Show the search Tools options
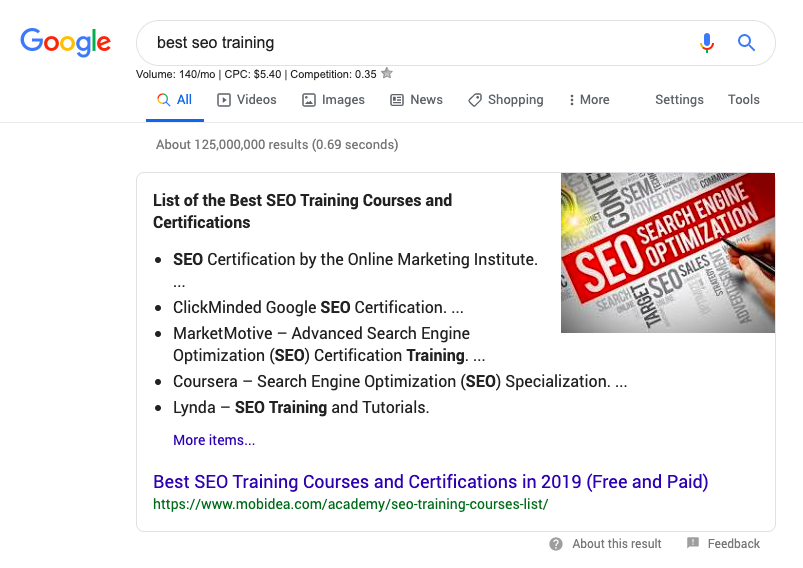The height and width of the screenshot is (568, 803). (x=743, y=100)
